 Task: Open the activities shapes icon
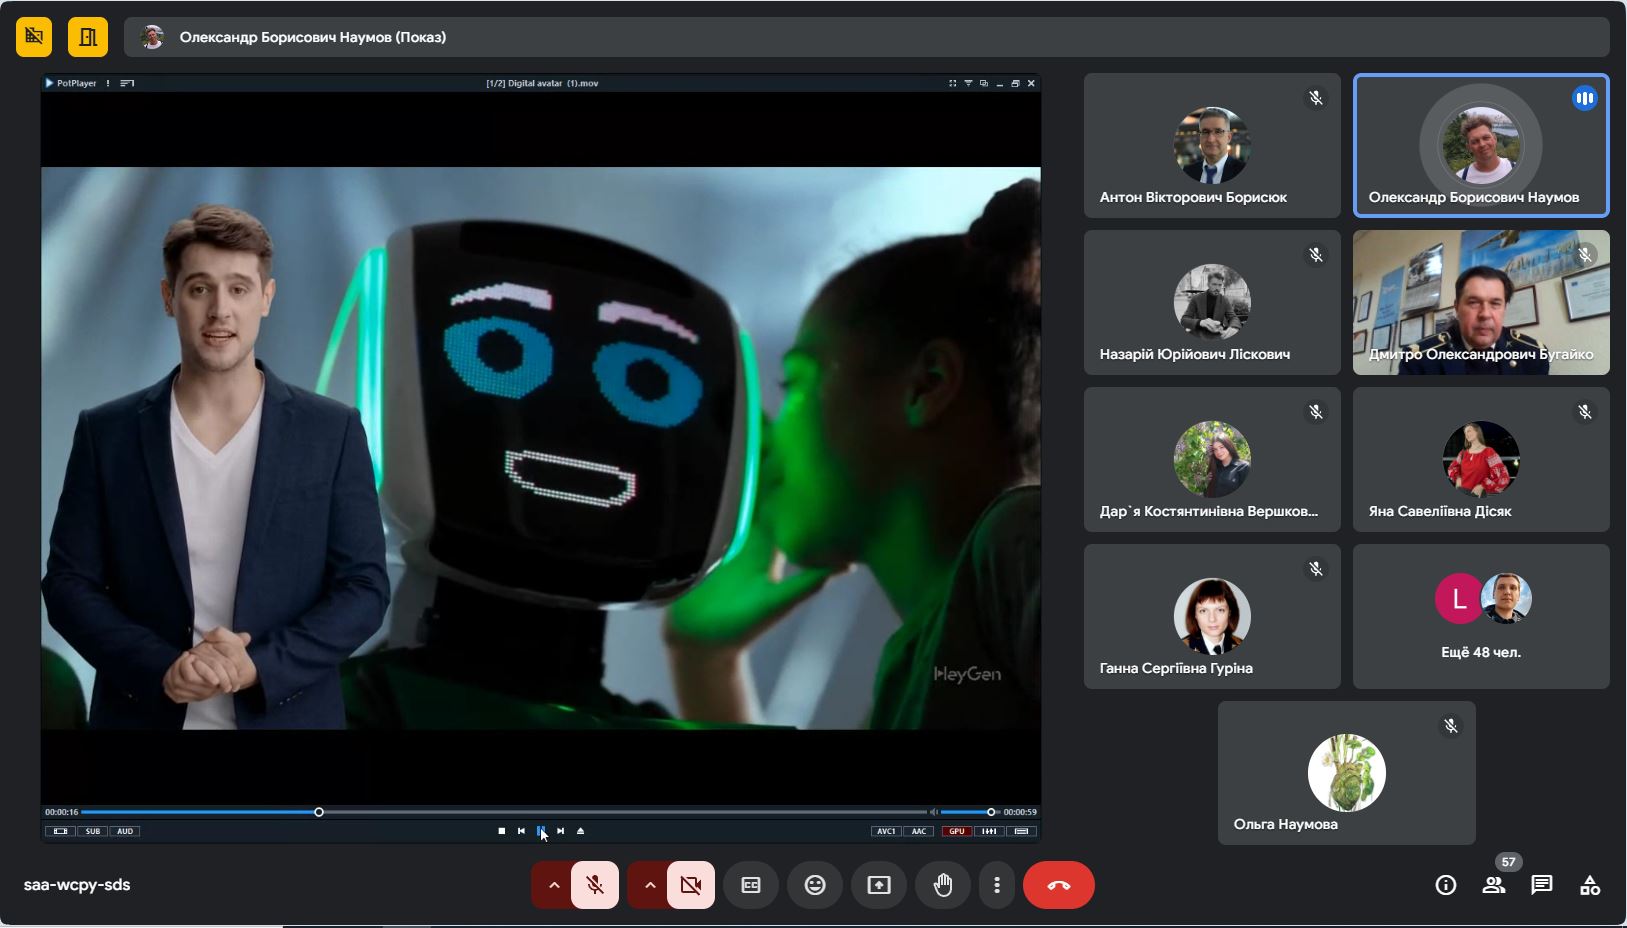coord(1589,885)
